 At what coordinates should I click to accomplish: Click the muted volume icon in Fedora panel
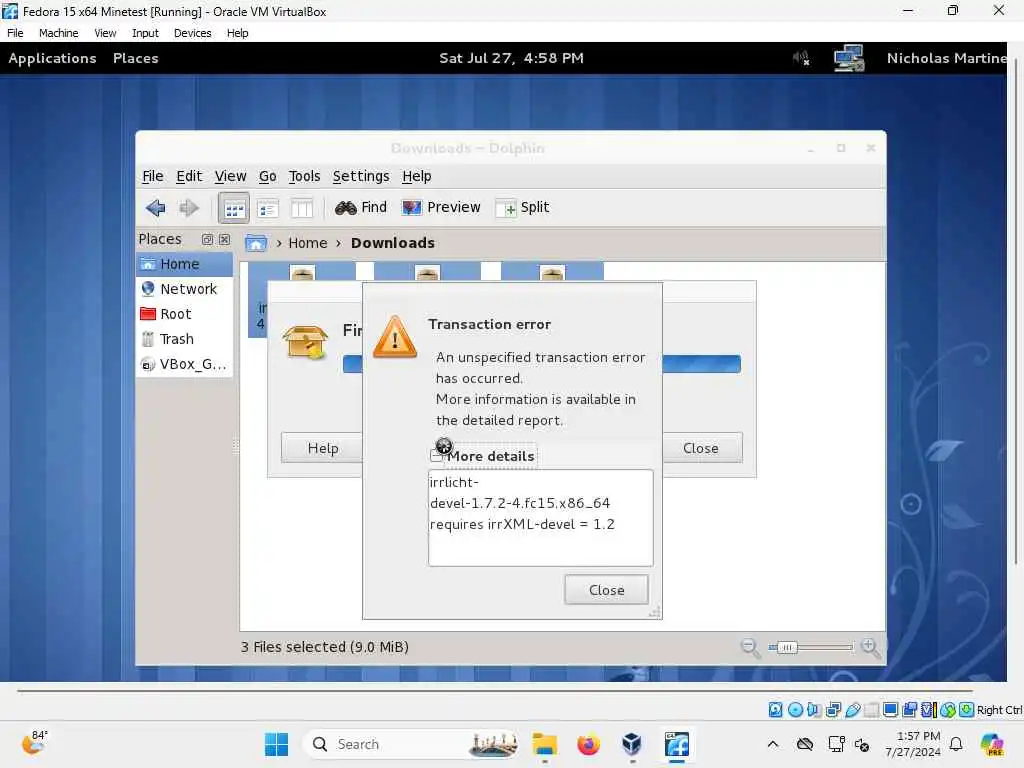tap(801, 58)
